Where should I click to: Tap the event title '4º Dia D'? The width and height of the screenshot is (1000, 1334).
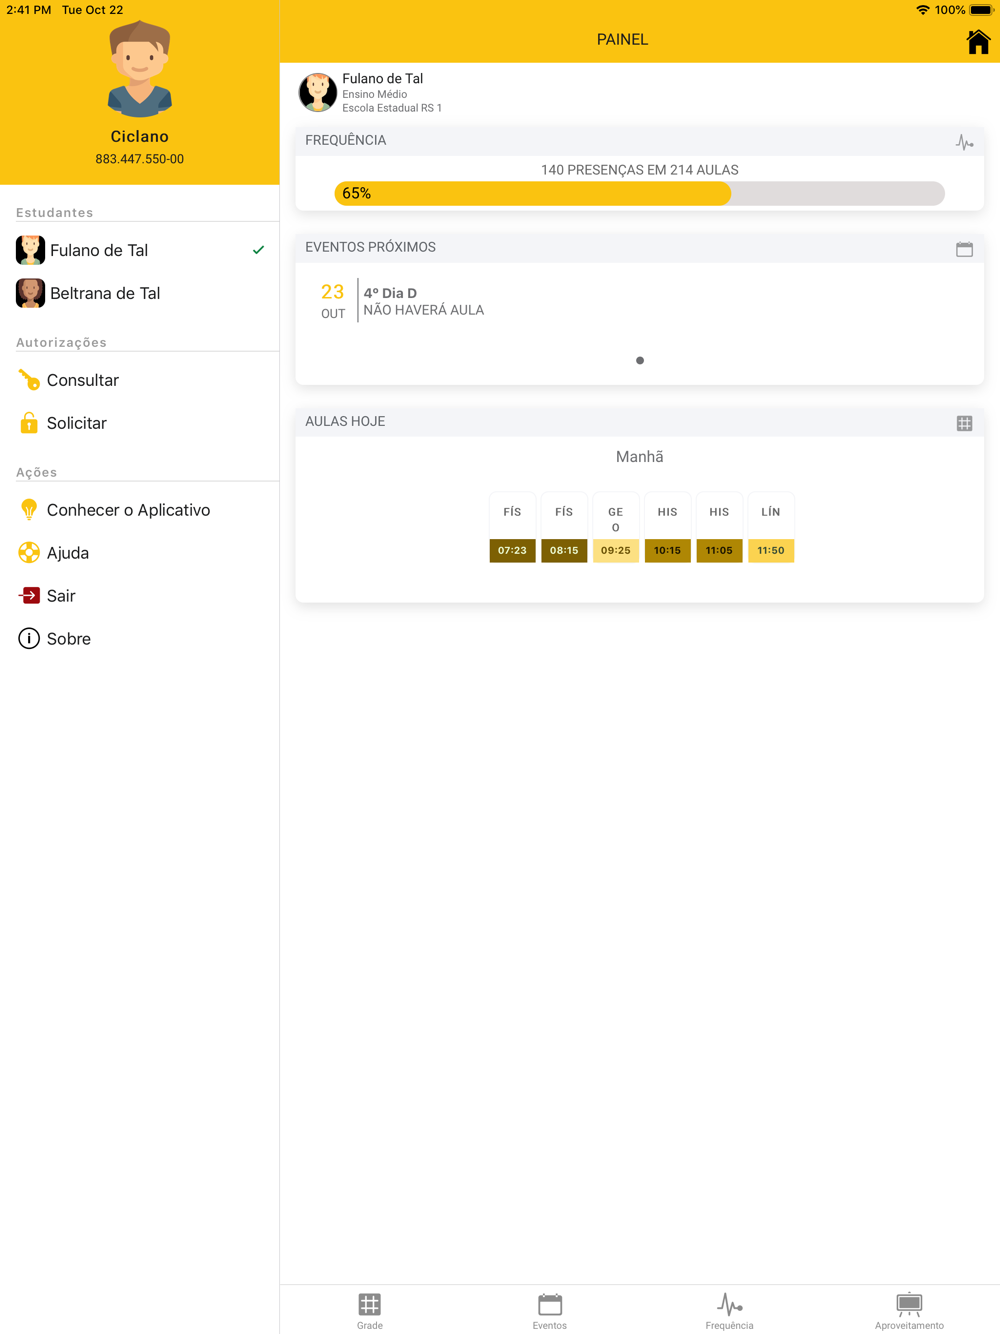[390, 293]
